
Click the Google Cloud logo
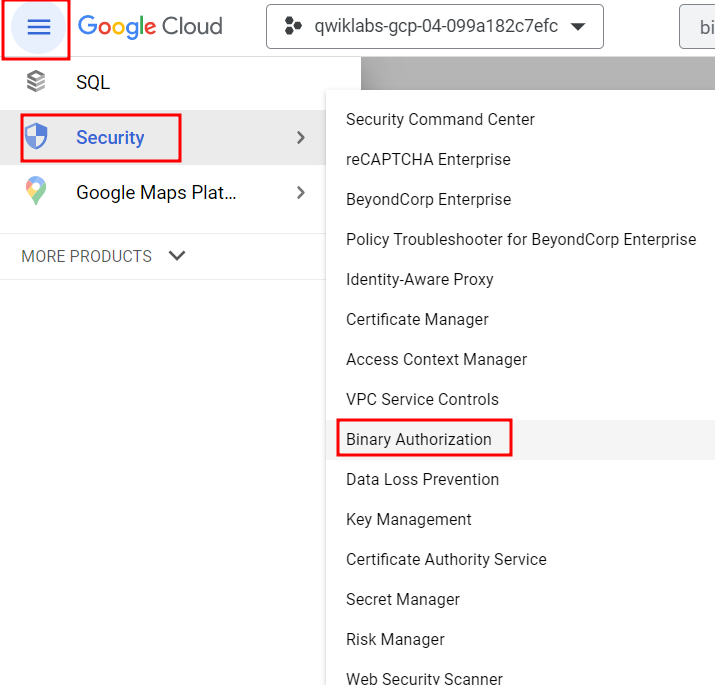150,26
